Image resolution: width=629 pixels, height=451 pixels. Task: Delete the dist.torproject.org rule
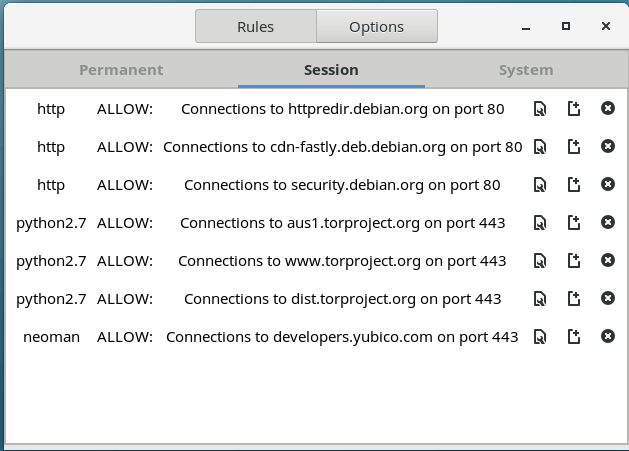[x=607, y=299]
